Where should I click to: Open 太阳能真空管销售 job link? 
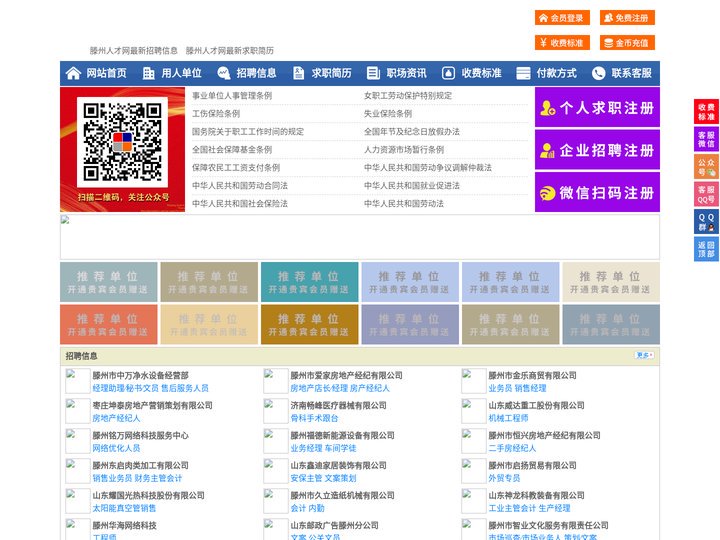124,508
